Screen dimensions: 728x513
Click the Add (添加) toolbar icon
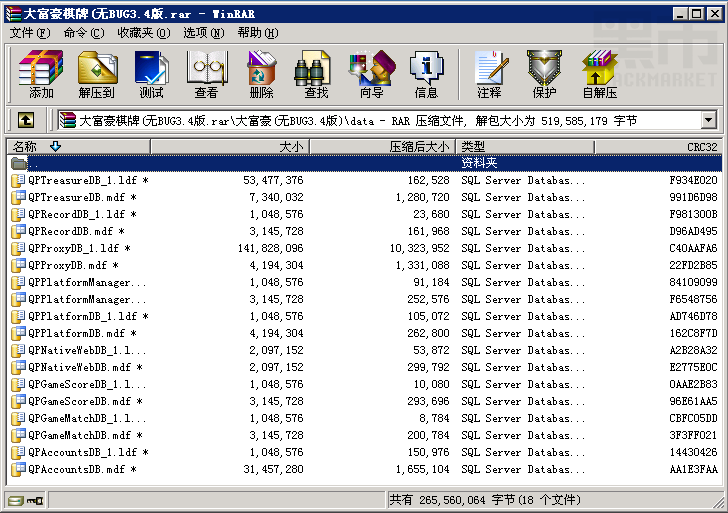(41, 74)
